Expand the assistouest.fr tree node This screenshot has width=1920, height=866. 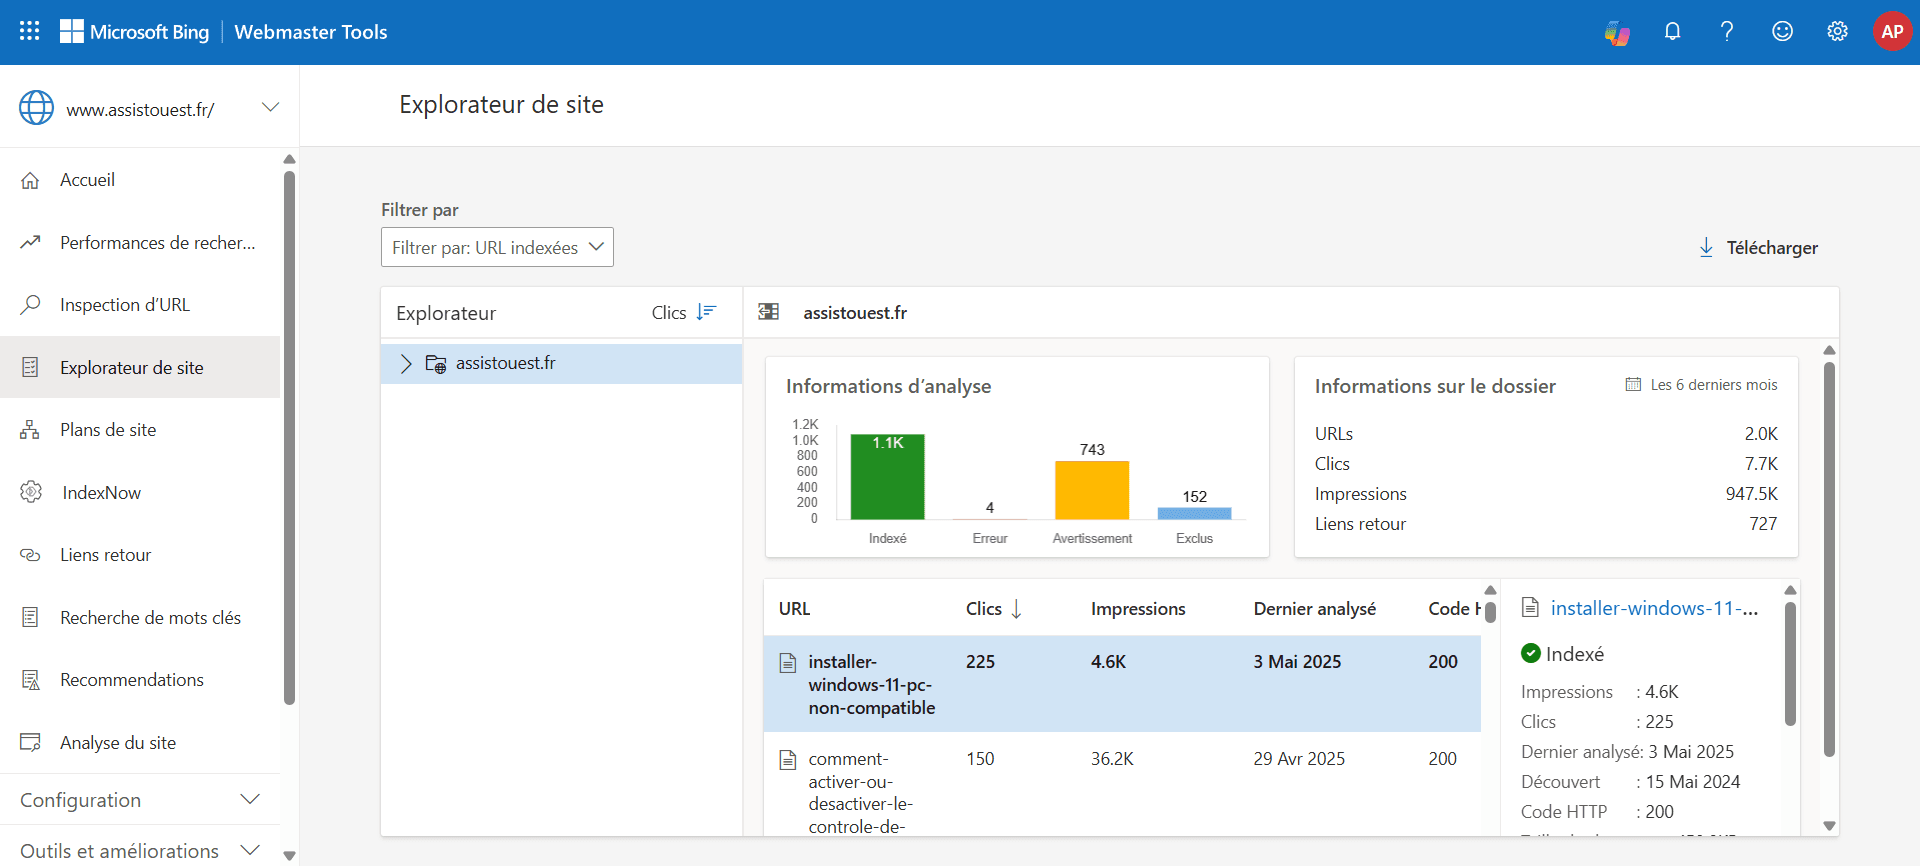tap(406, 364)
